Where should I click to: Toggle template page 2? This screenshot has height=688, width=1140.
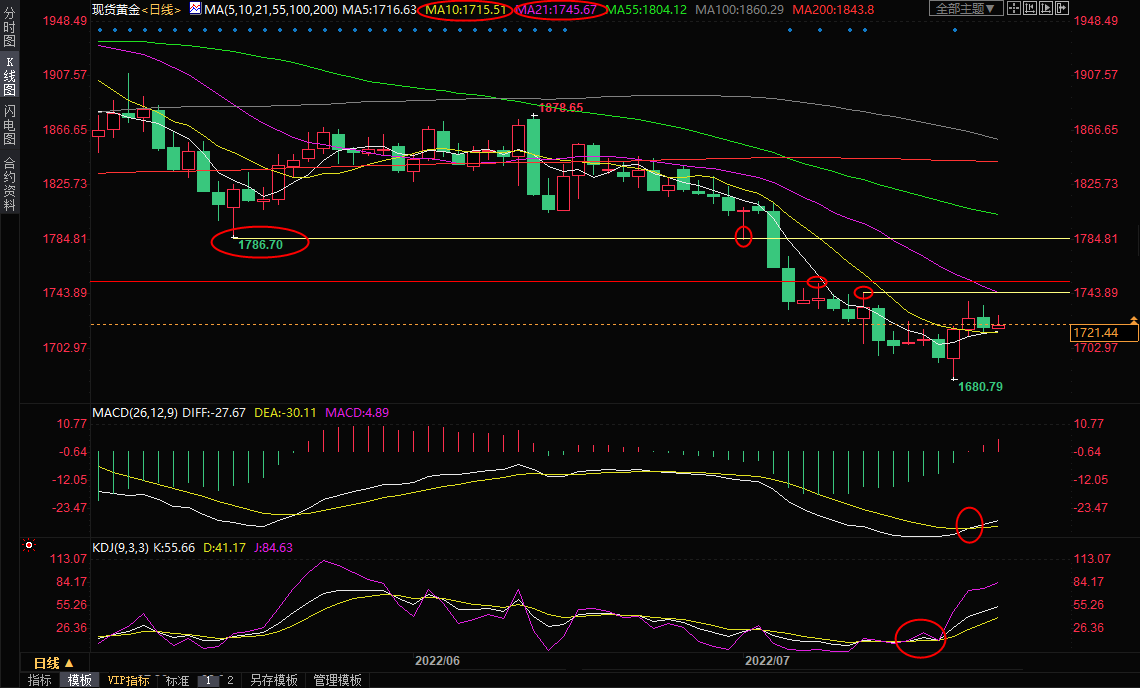pos(230,680)
